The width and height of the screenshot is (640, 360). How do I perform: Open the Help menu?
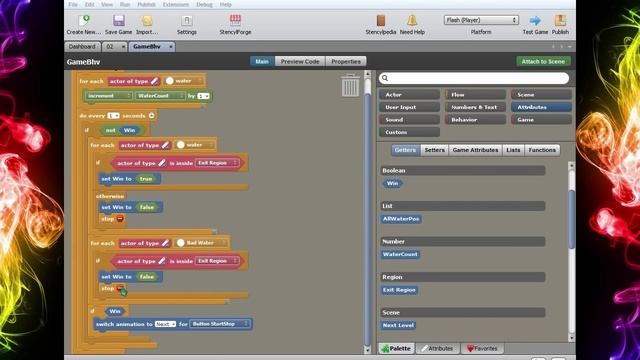(x=226, y=4)
